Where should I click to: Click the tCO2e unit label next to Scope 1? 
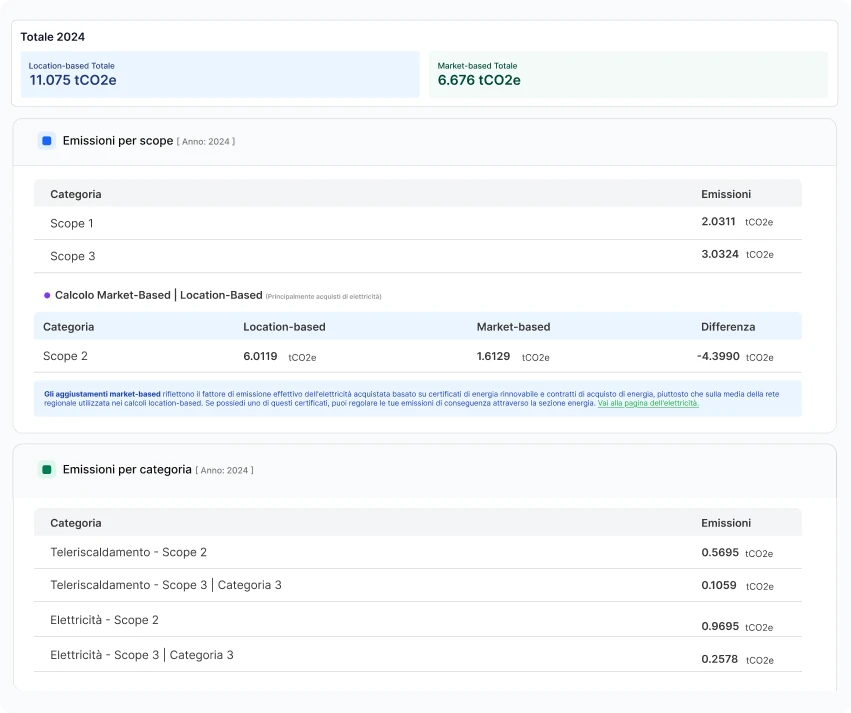coord(758,222)
